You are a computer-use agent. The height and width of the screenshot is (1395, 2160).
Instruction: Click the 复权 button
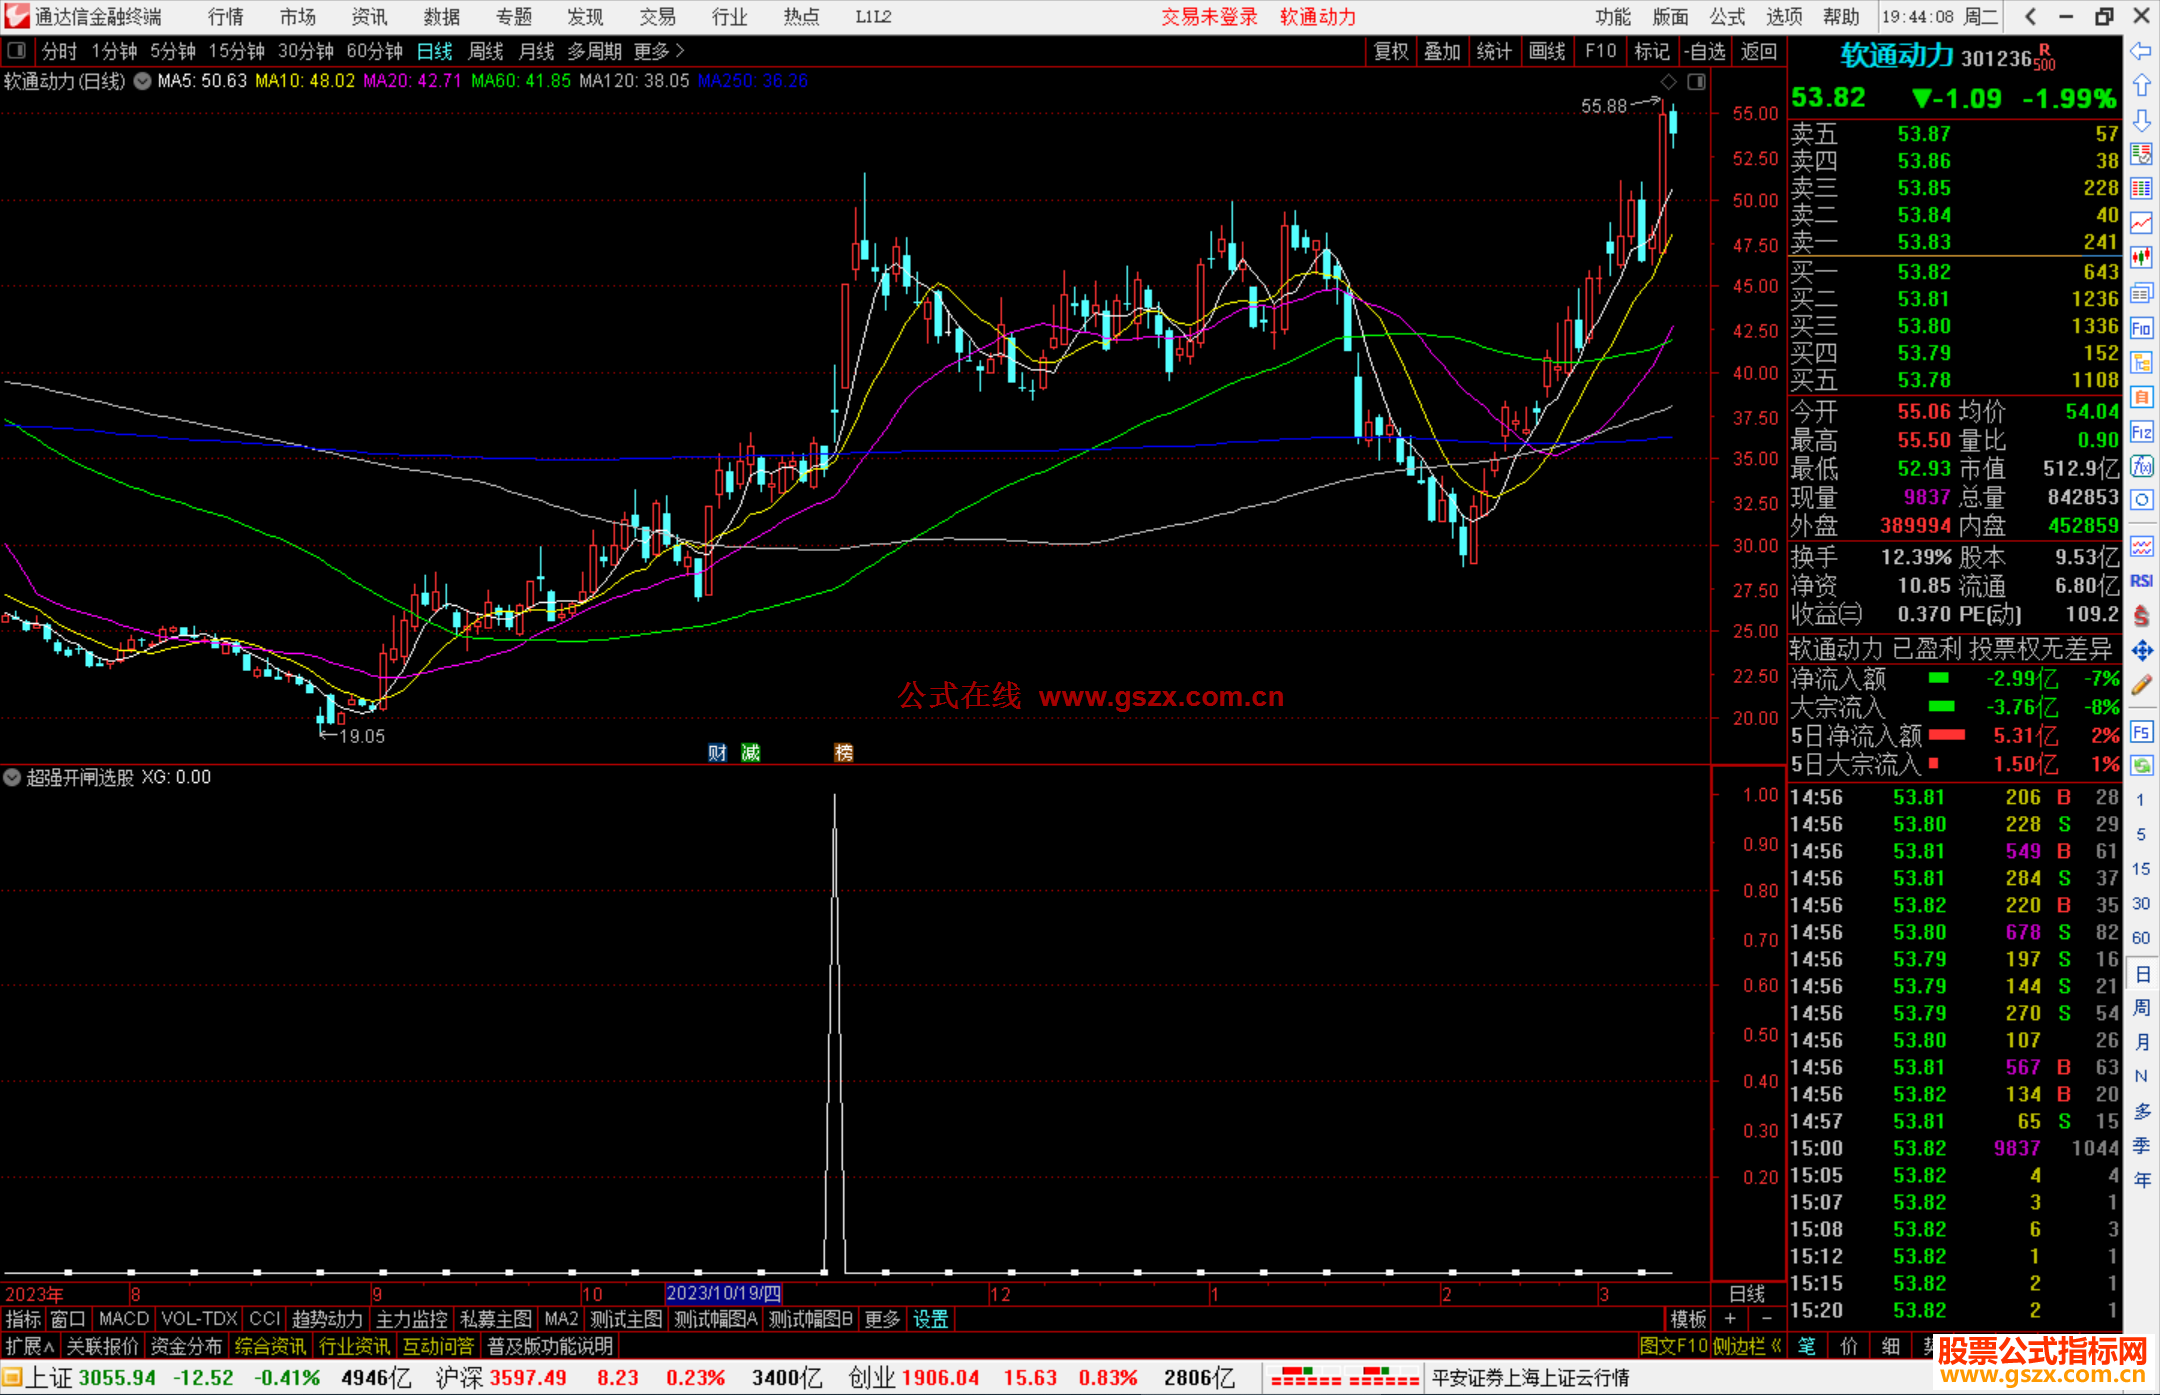pos(1390,51)
